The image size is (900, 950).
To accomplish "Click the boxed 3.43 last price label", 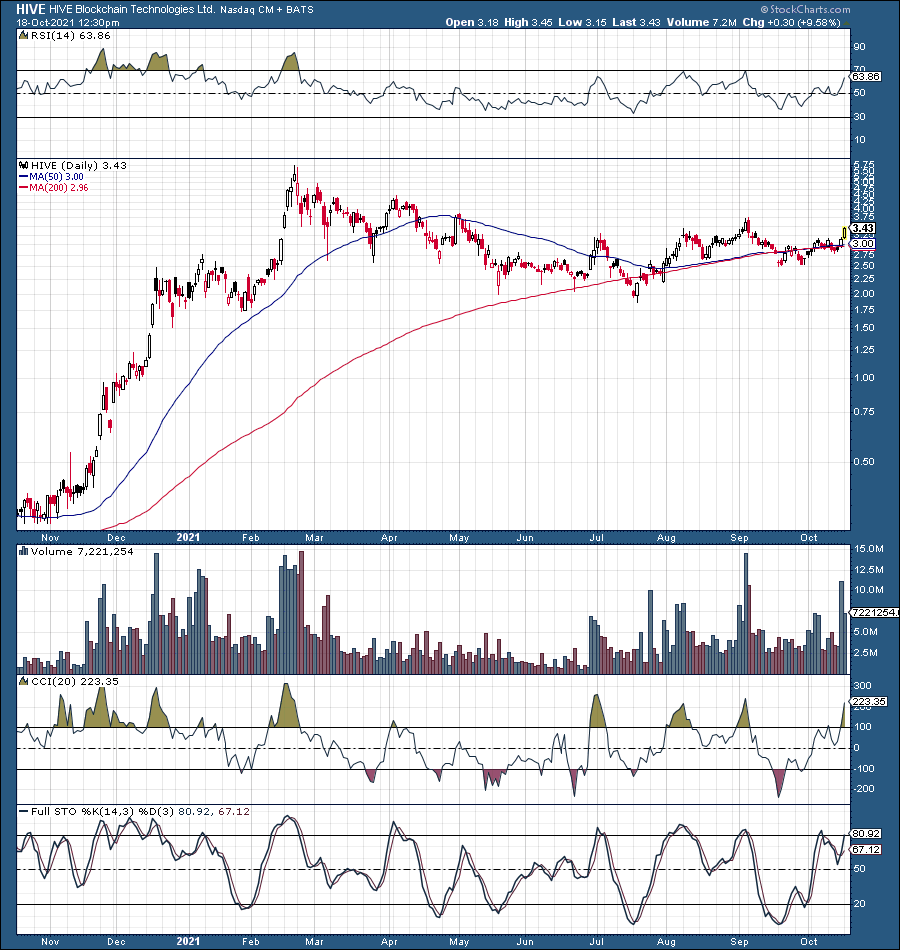I will click(x=863, y=228).
